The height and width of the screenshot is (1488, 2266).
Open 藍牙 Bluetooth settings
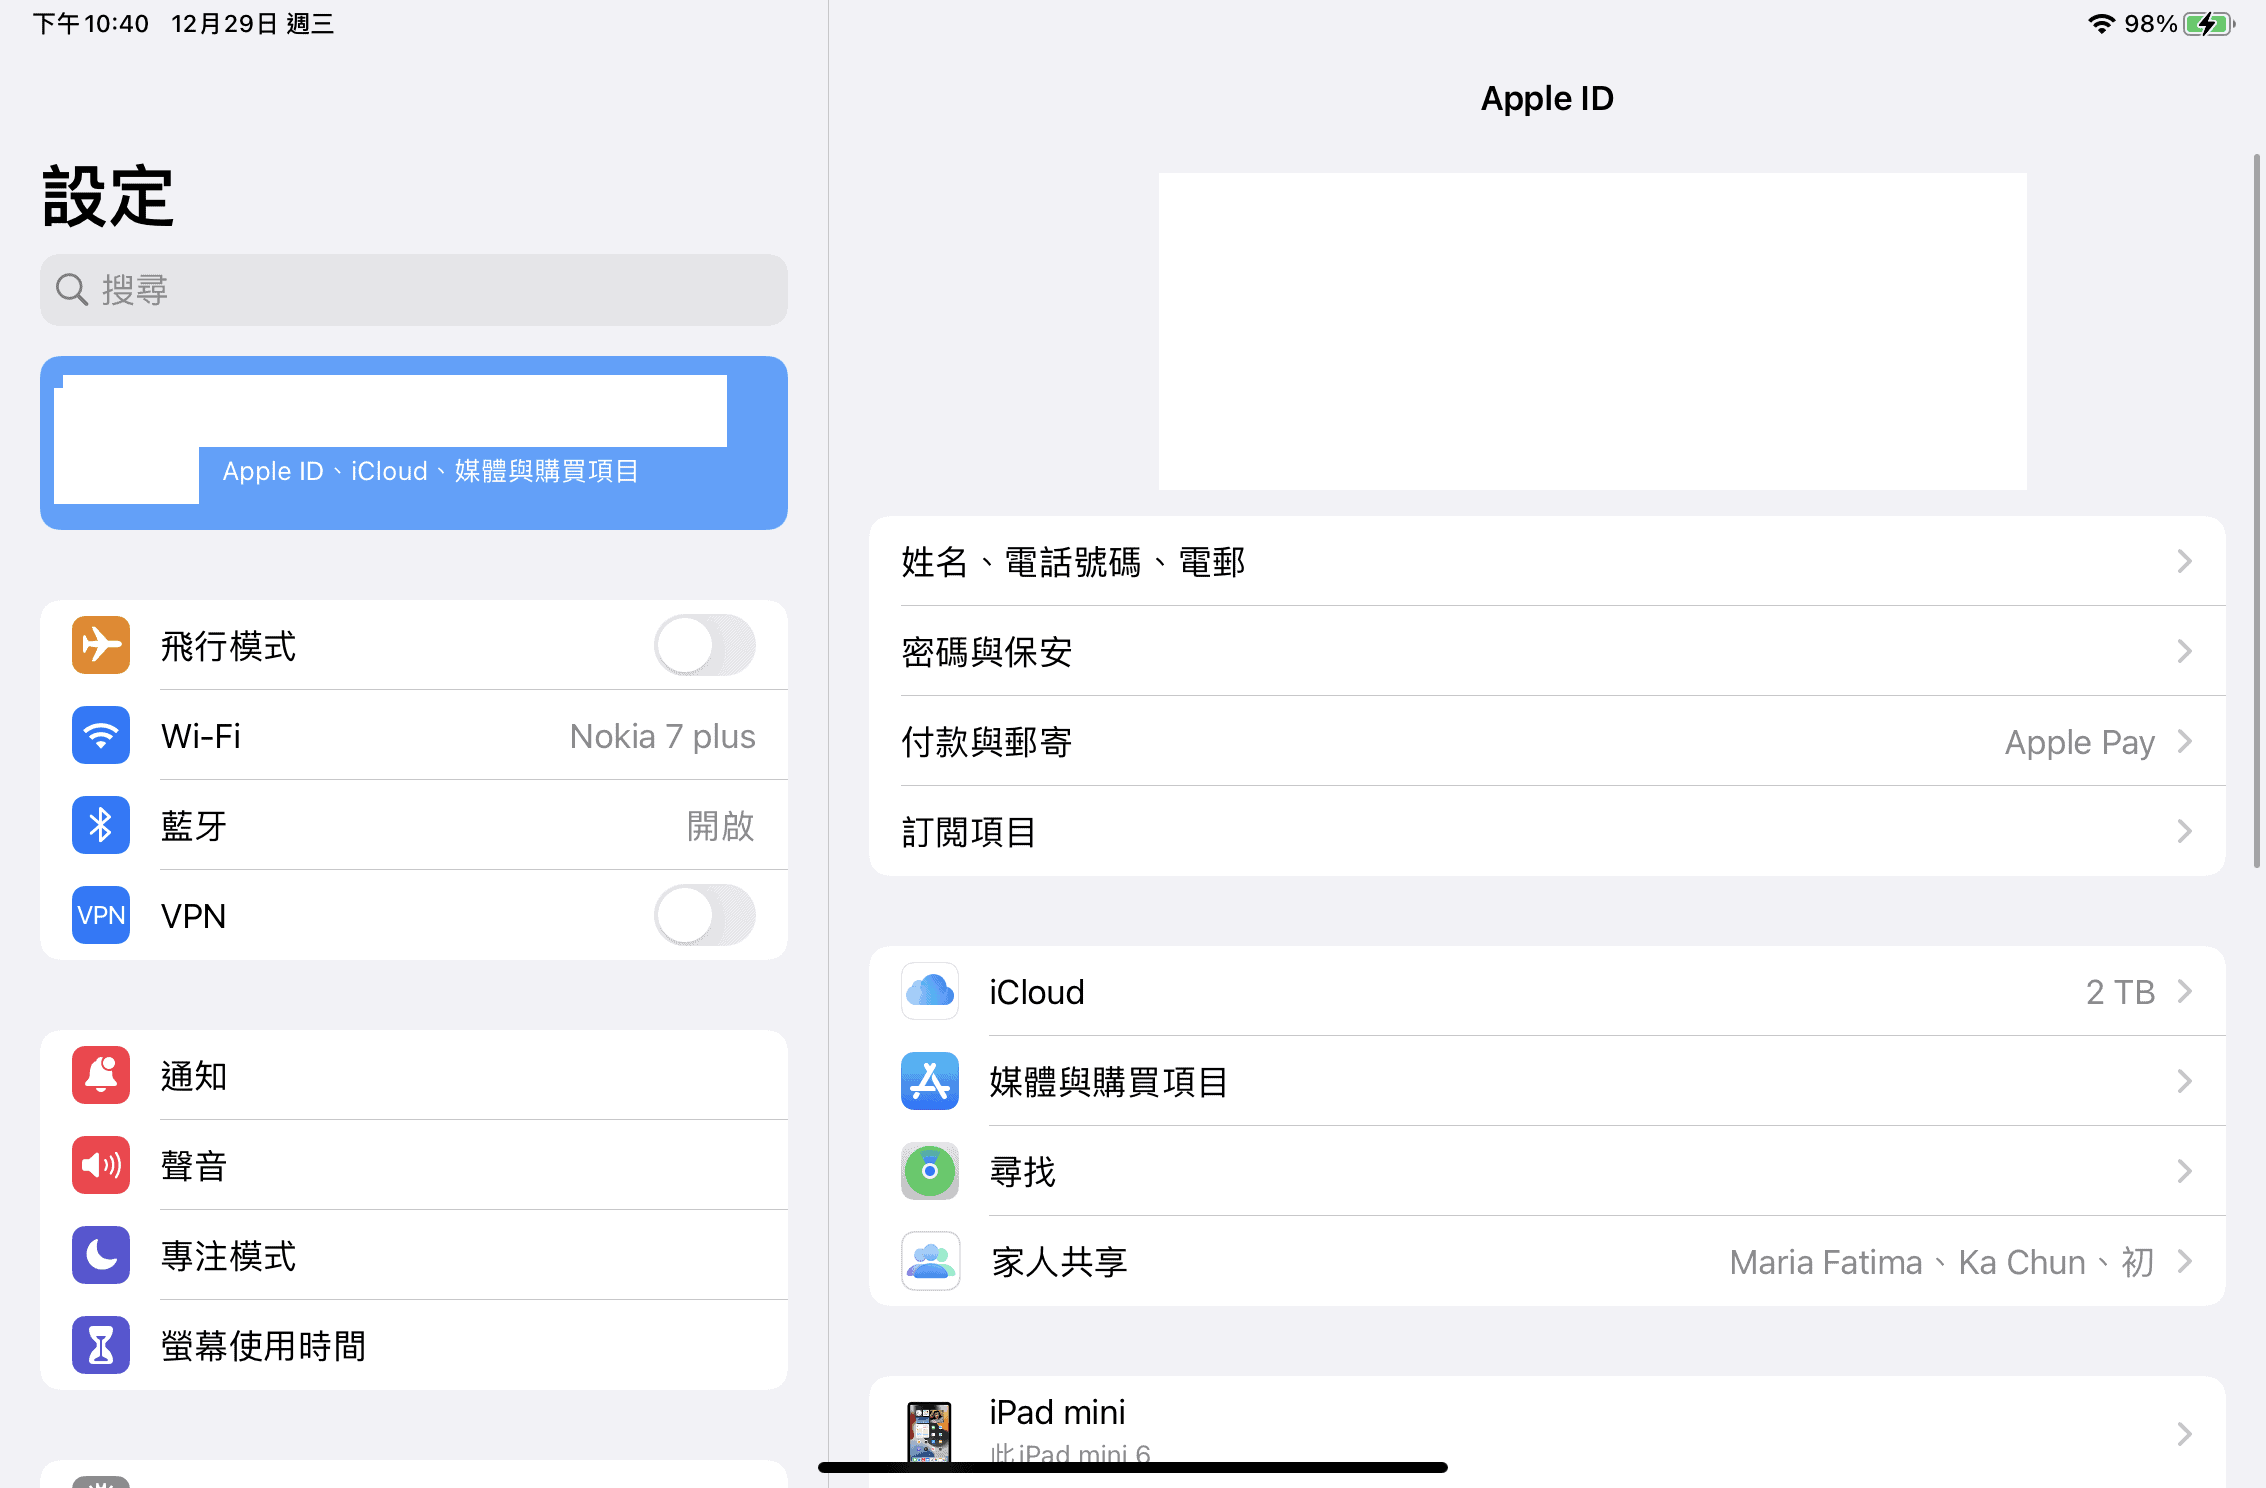click(414, 825)
